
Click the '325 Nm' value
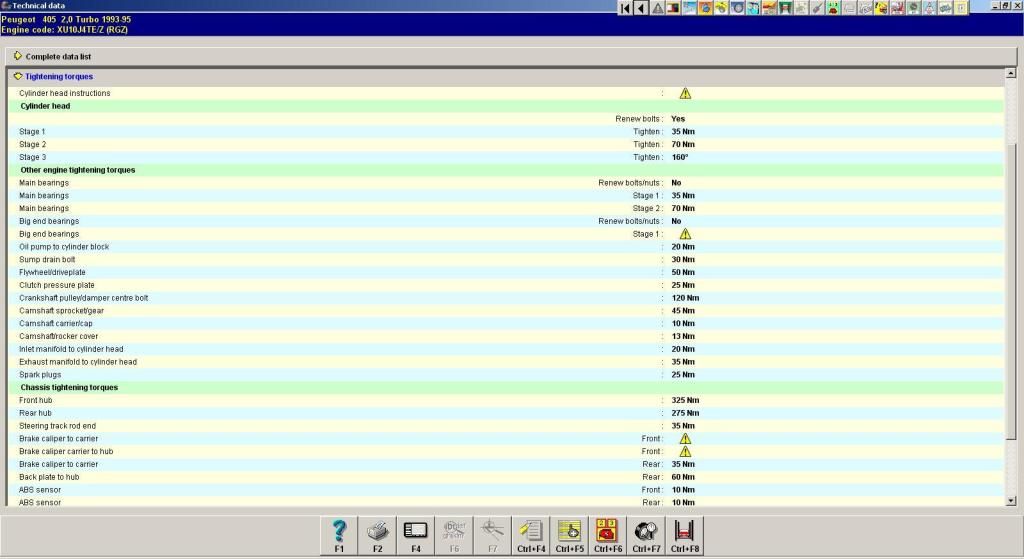click(685, 400)
